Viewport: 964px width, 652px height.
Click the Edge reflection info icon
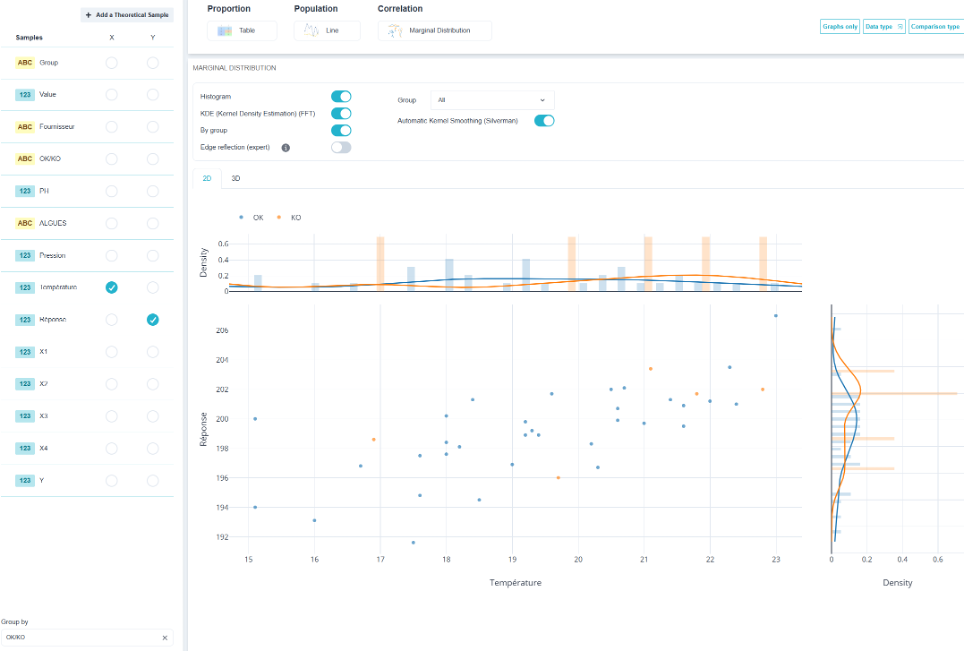(x=286, y=147)
